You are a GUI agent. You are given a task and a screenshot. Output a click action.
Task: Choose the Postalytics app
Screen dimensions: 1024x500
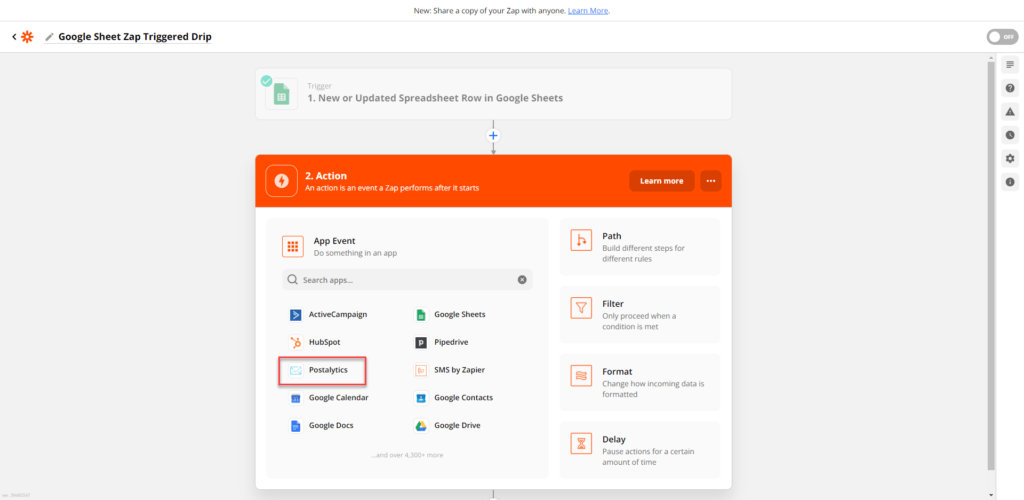click(321, 370)
